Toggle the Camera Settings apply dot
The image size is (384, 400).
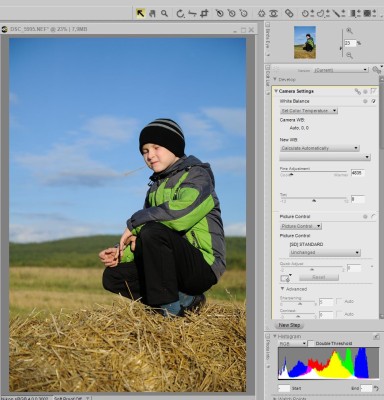366,91
